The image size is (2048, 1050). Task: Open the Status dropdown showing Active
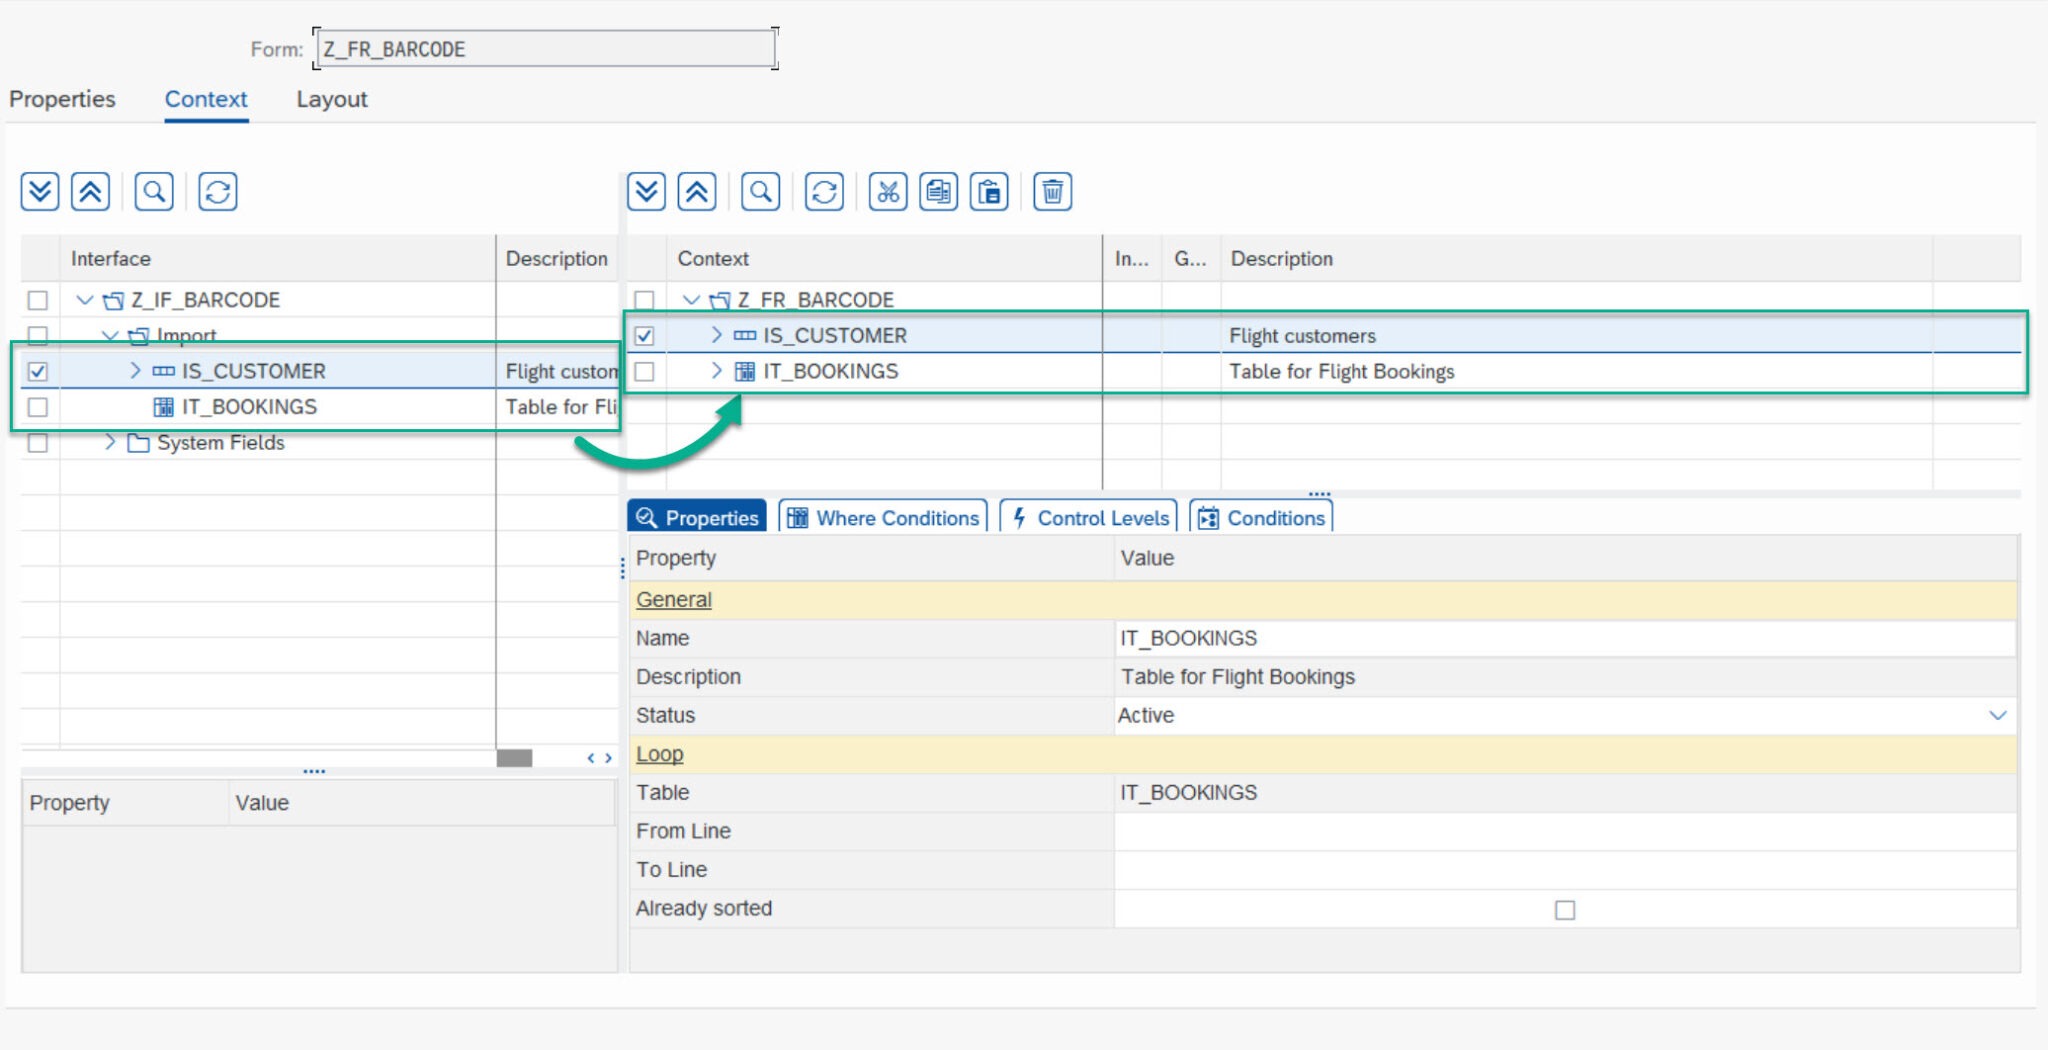click(1997, 715)
